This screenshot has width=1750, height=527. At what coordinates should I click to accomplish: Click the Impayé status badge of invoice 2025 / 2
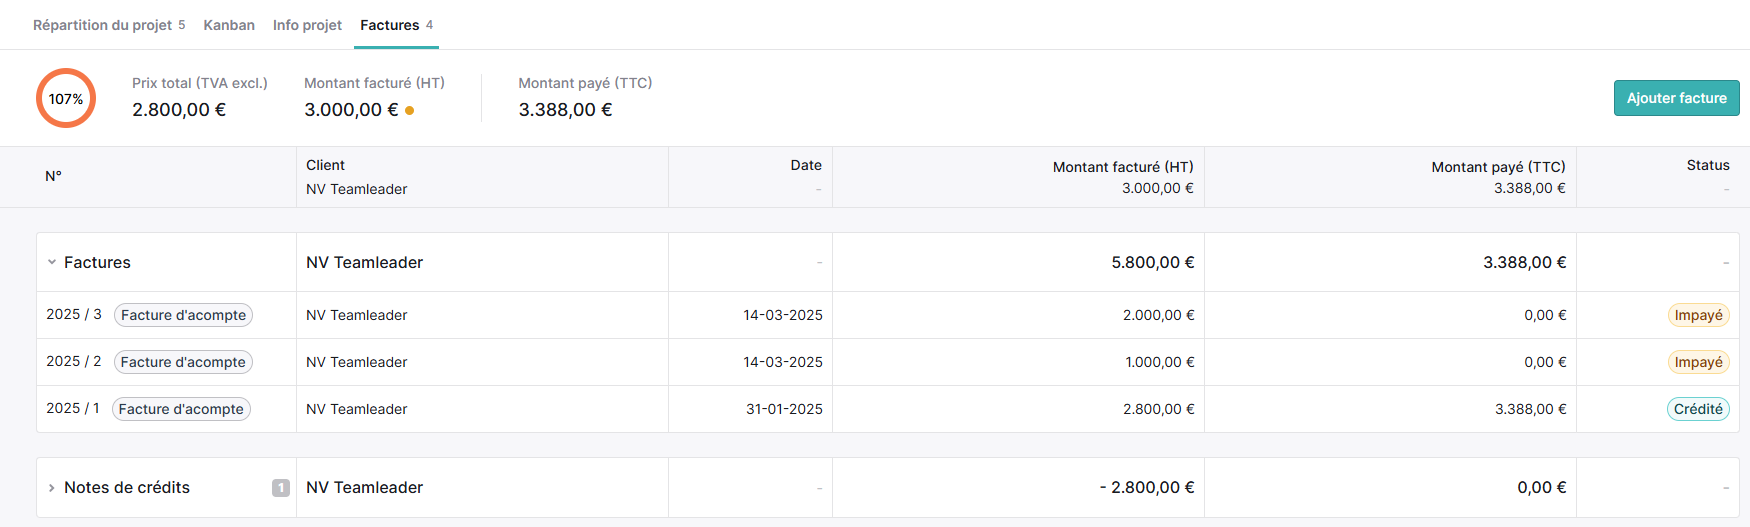(x=1698, y=362)
